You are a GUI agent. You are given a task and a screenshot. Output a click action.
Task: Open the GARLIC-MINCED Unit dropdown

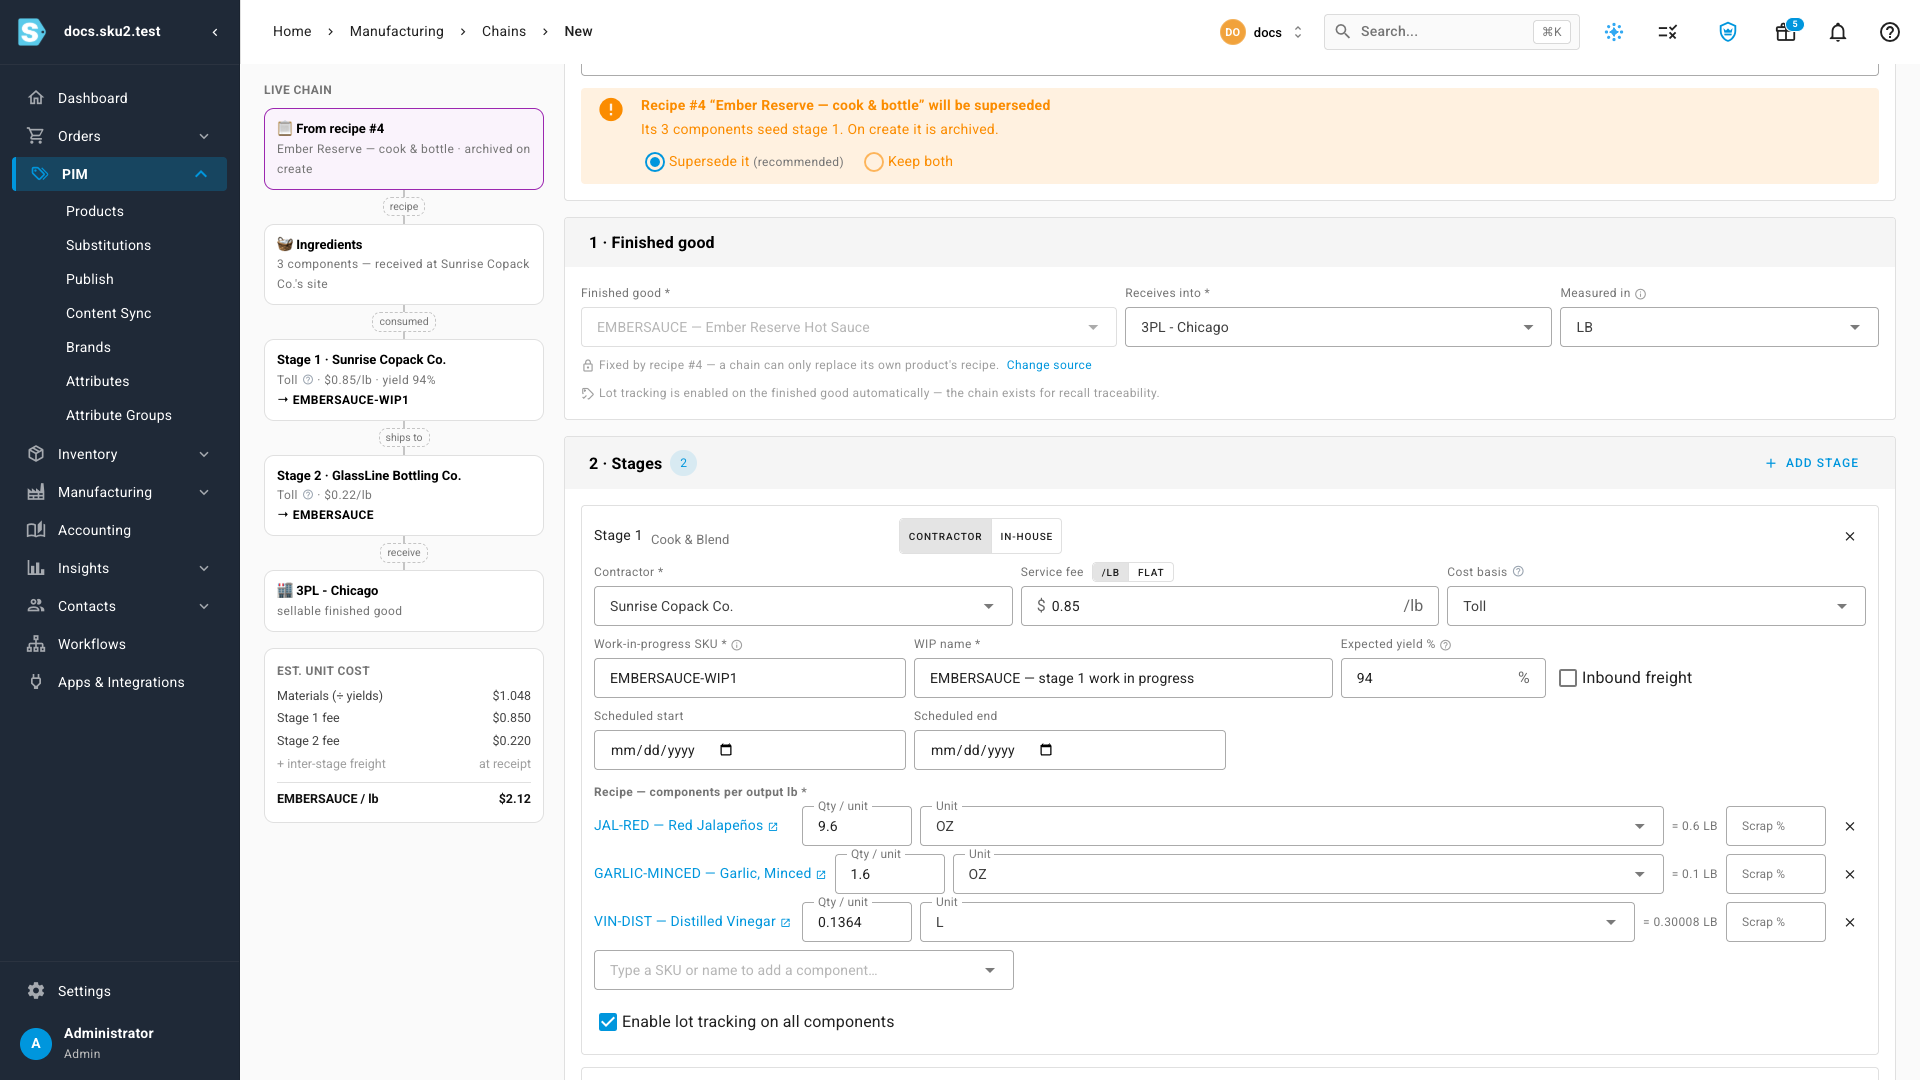[1308, 874]
